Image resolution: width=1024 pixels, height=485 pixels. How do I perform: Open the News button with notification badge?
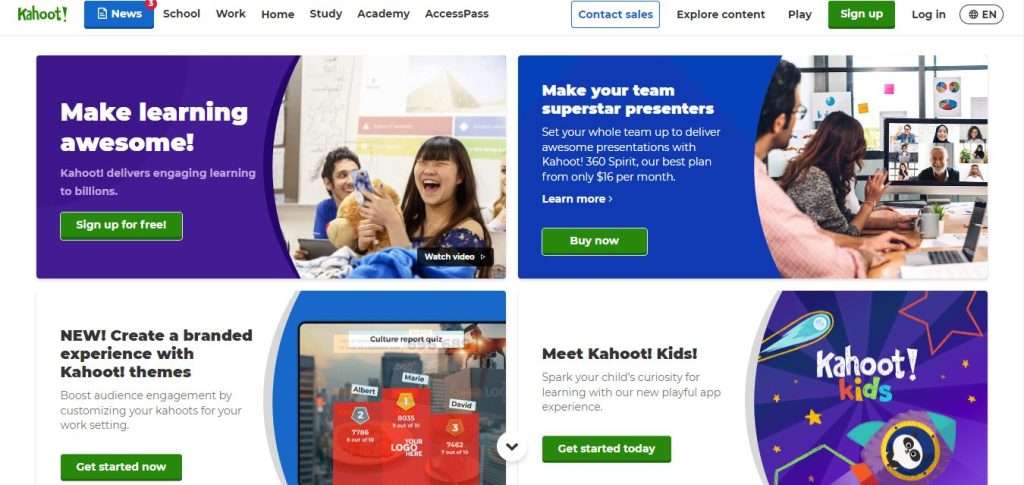click(x=119, y=14)
